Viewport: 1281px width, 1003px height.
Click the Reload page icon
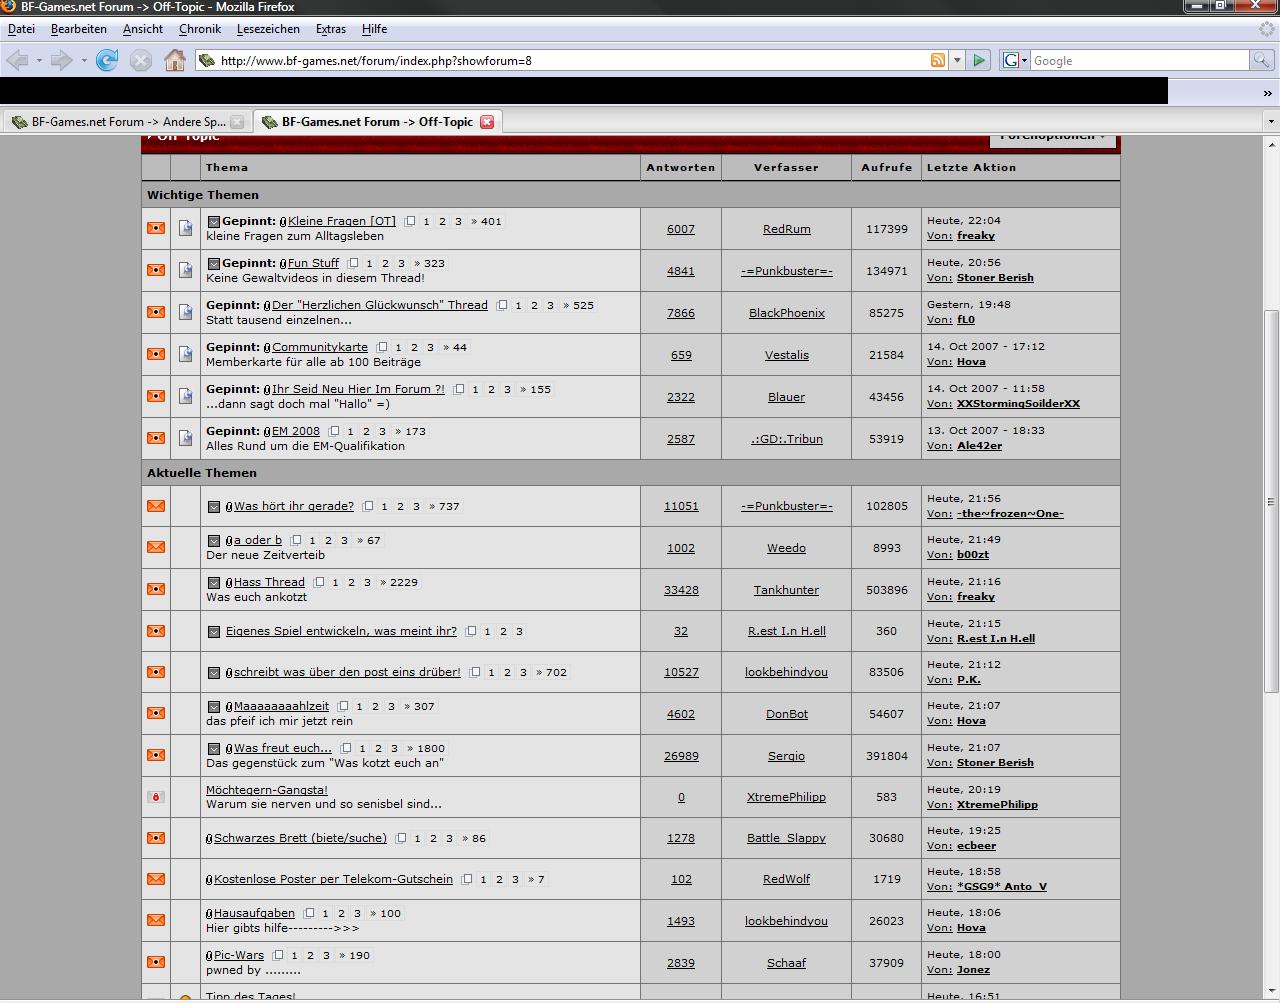click(107, 60)
